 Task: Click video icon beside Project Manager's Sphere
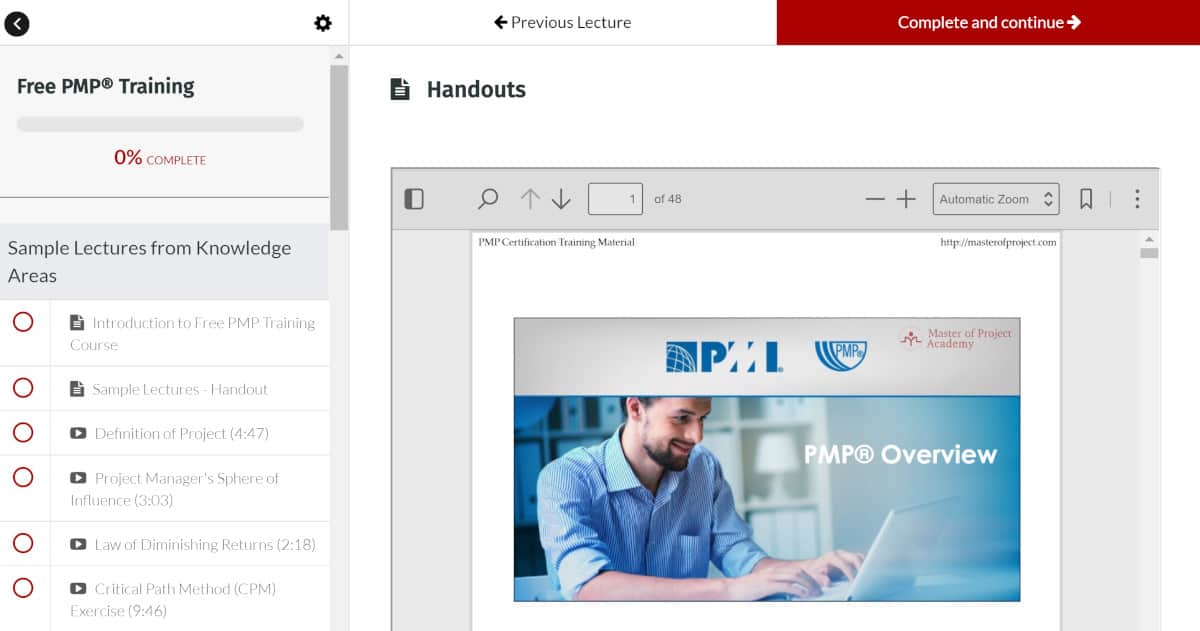tap(78, 478)
